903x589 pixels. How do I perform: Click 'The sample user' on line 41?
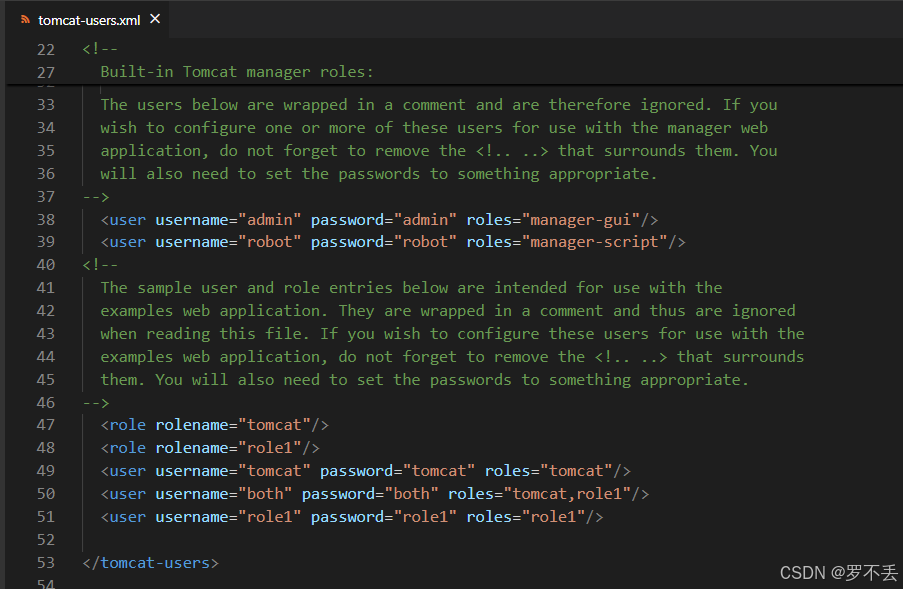169,288
